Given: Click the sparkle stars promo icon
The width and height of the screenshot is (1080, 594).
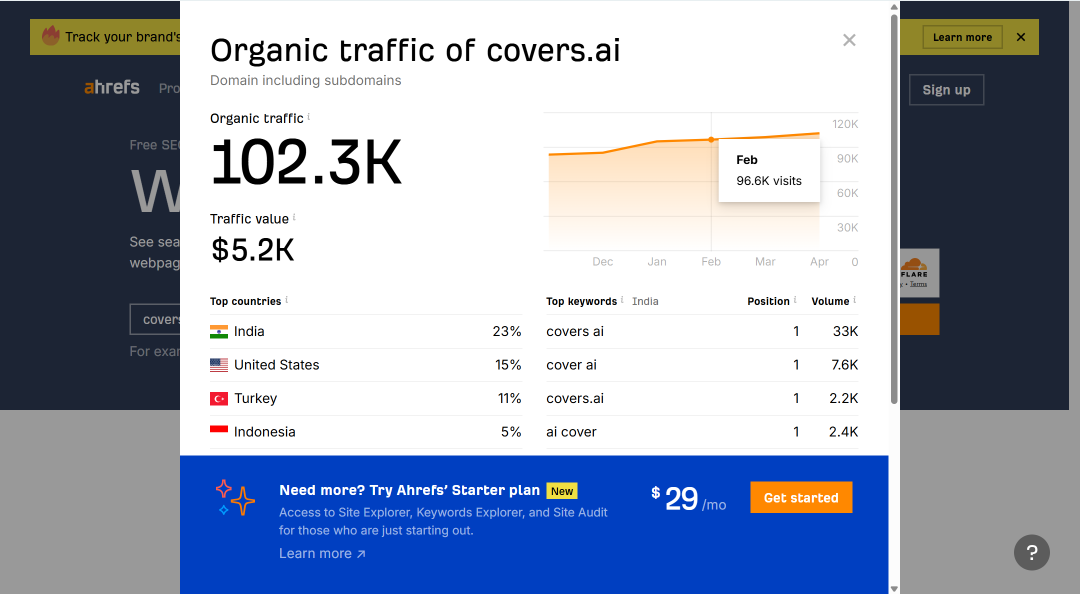Looking at the screenshot, I should point(235,498).
